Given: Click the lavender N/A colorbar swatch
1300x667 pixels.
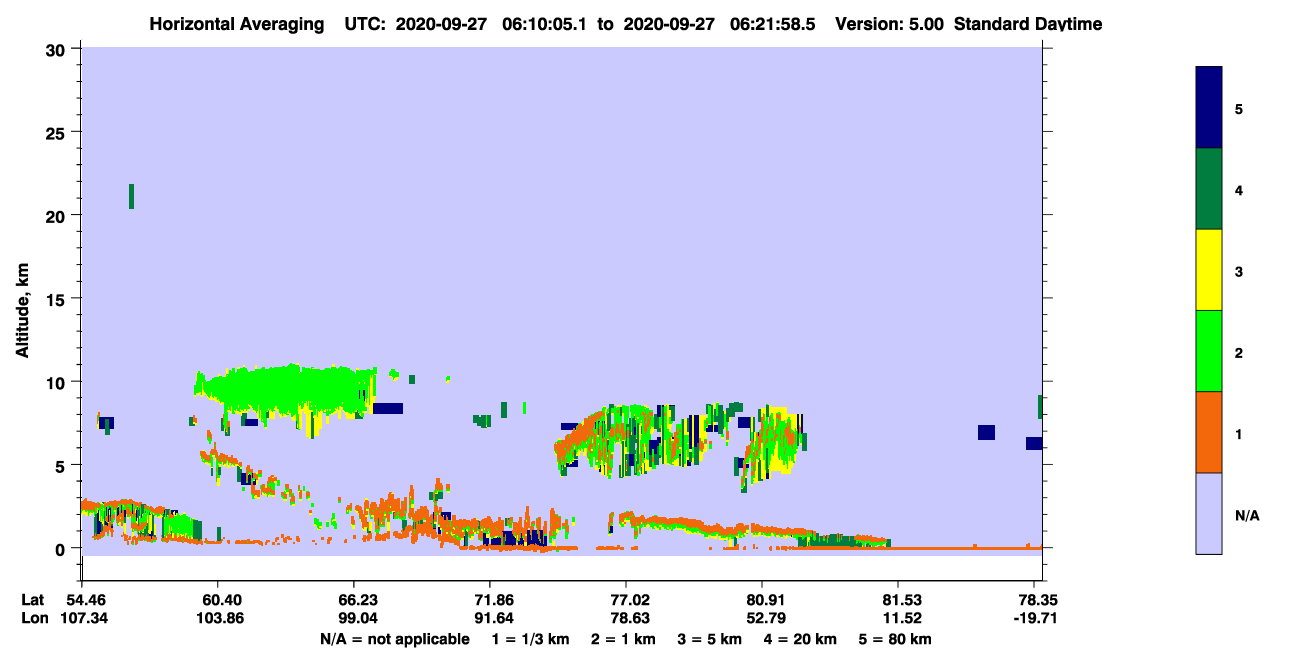Looking at the screenshot, I should (1209, 512).
